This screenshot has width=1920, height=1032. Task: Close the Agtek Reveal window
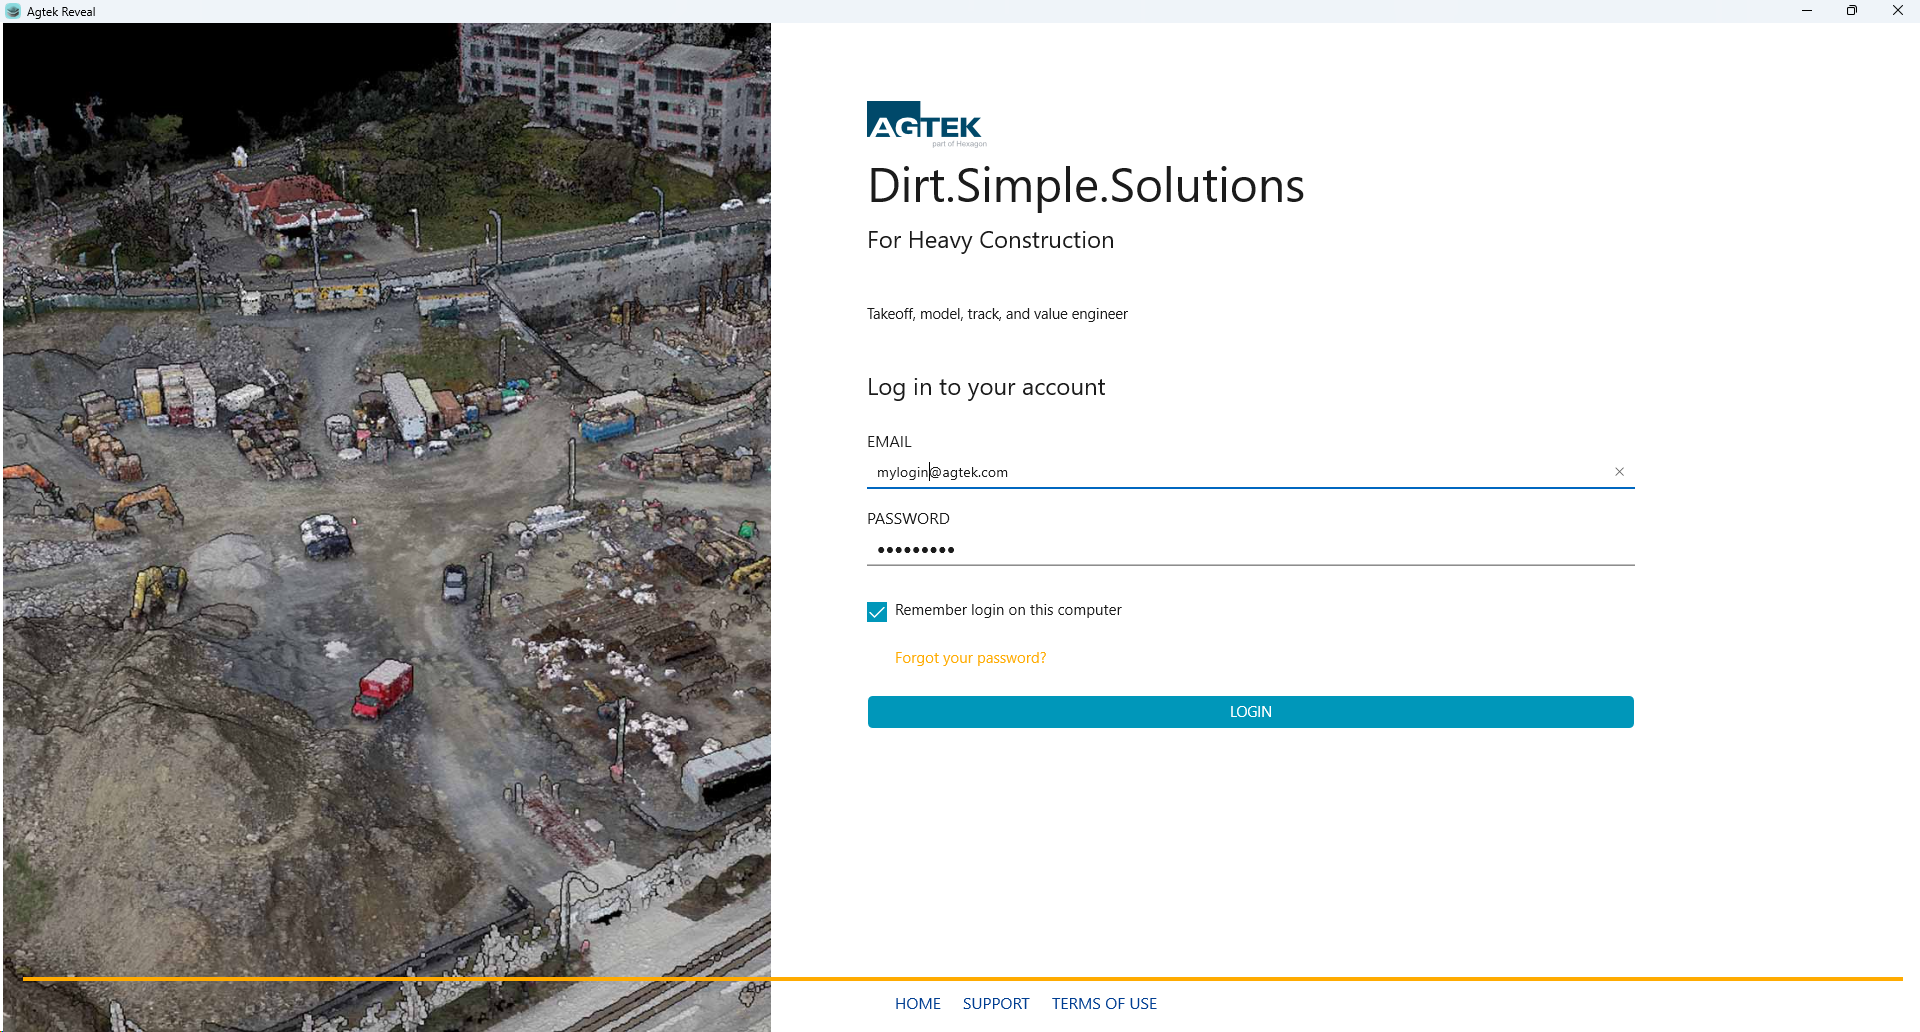click(1897, 11)
